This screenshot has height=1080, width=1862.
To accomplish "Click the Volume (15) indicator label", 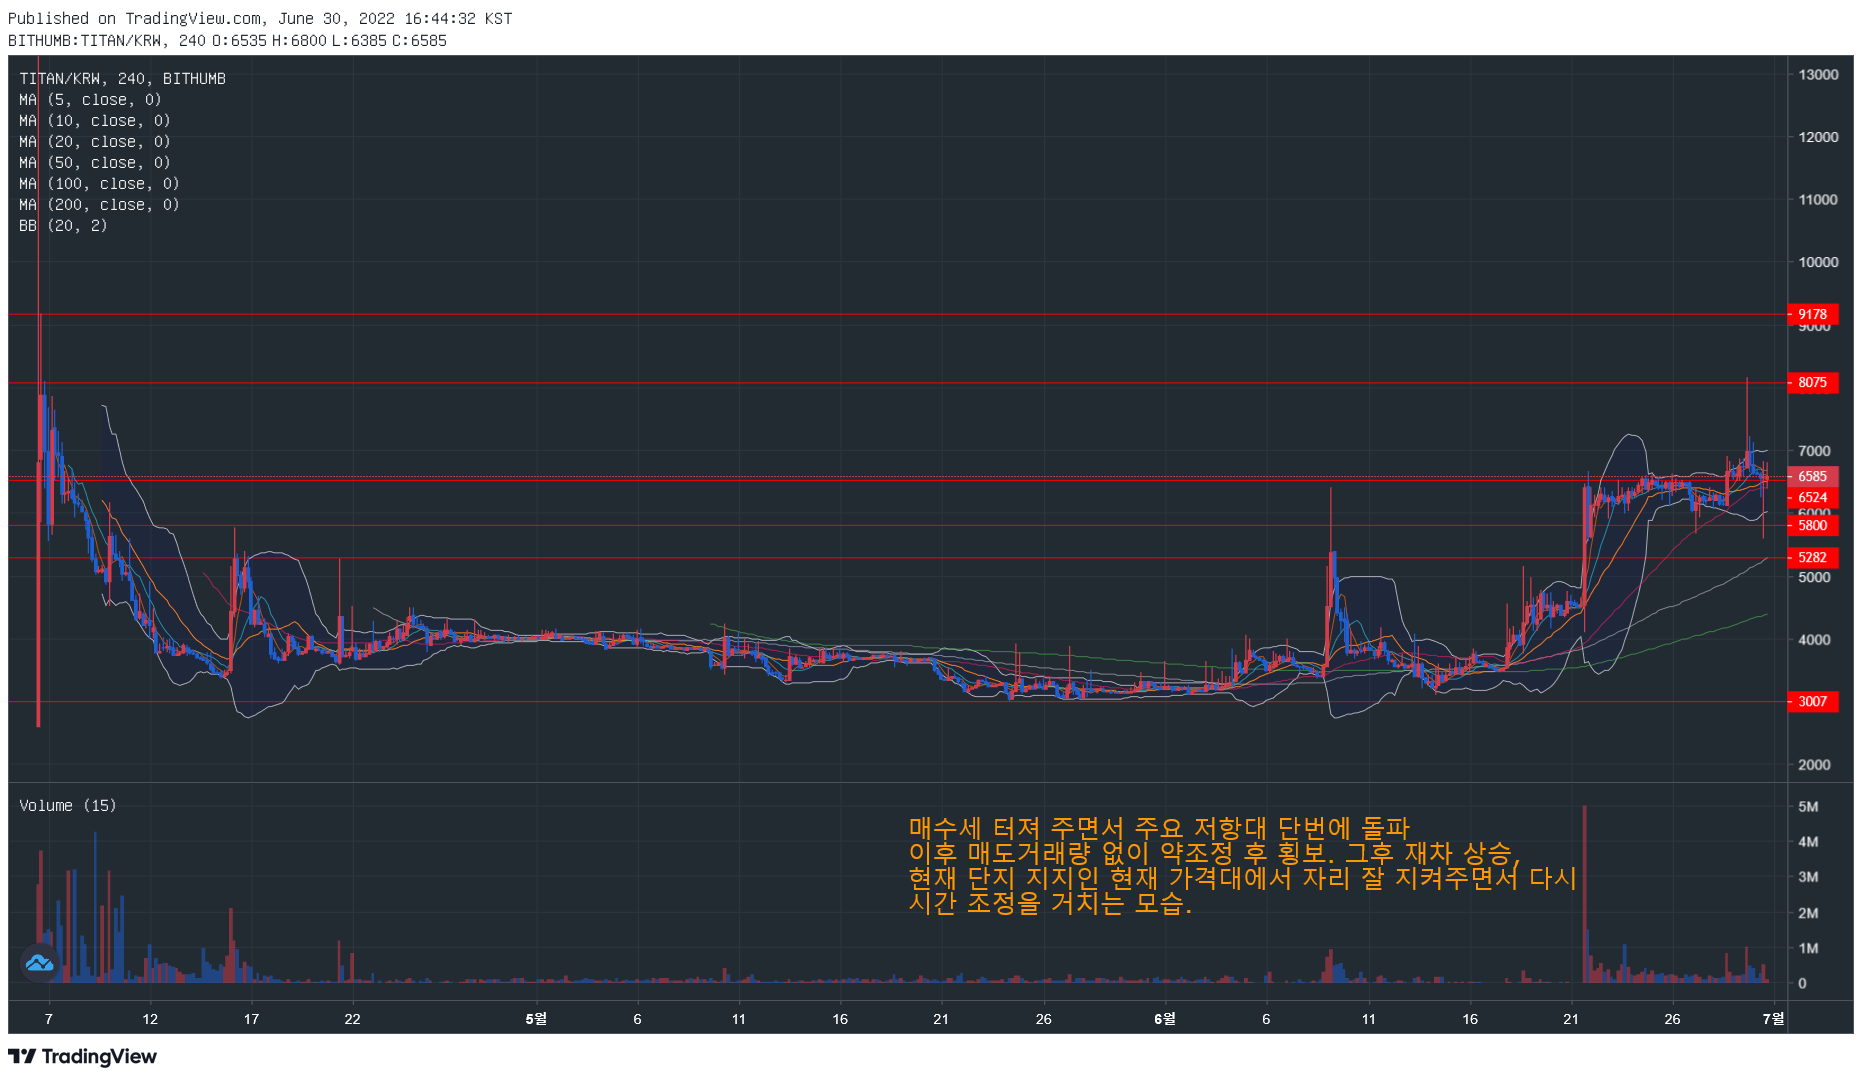I will [x=66, y=805].
